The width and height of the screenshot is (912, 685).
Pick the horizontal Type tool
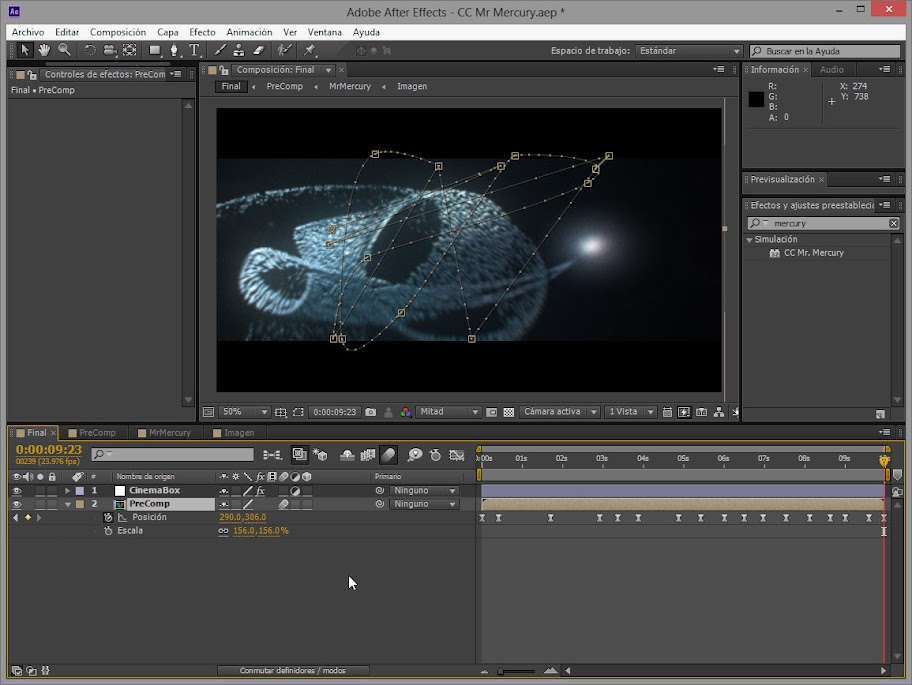tap(193, 50)
